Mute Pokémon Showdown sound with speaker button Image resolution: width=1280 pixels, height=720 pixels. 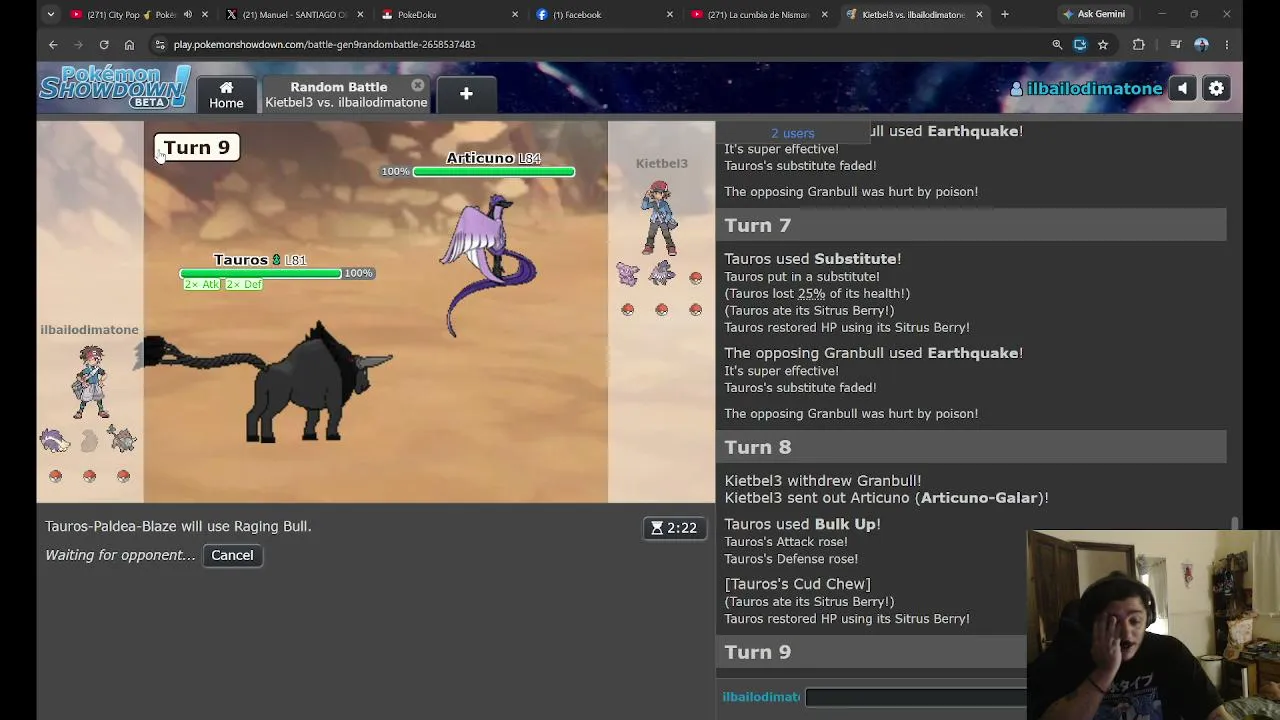point(1182,88)
